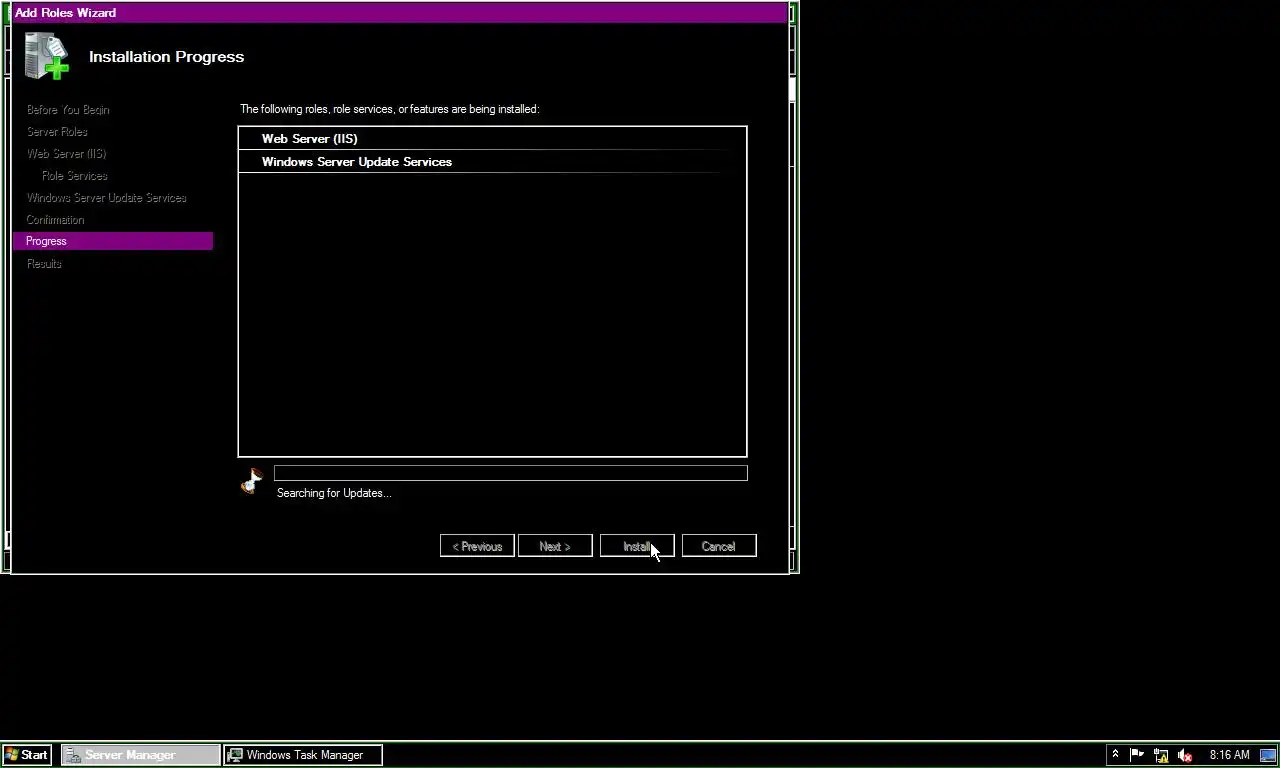Click the Searching for Updates status text
The width and height of the screenshot is (1280, 768).
(334, 493)
